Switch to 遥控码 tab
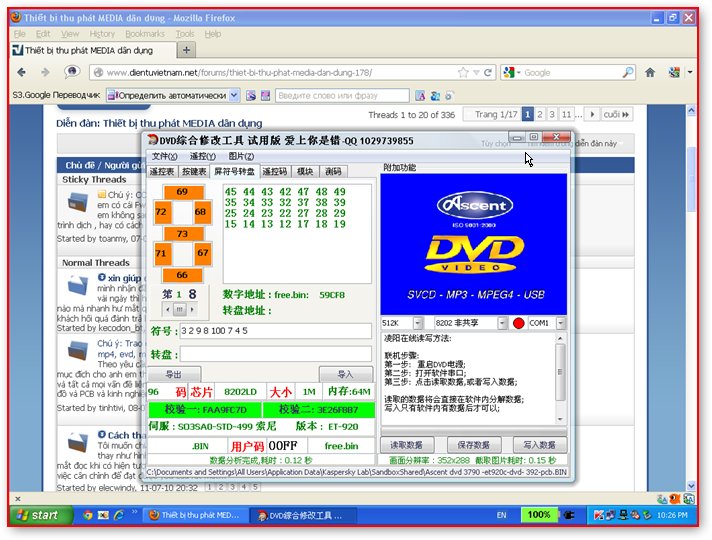 (275, 172)
